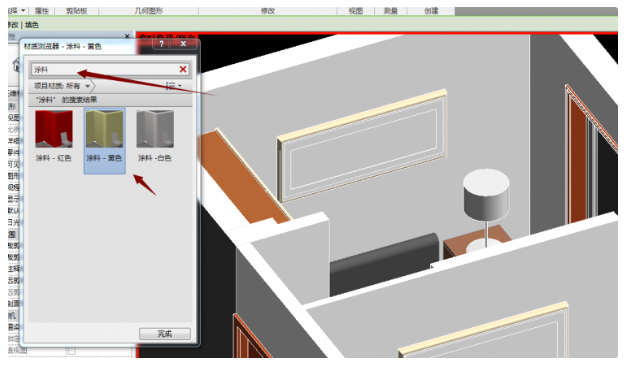This screenshot has width=624, height=367.
Task: Click the 涂料 - 黄色 label text
Action: coord(104,158)
